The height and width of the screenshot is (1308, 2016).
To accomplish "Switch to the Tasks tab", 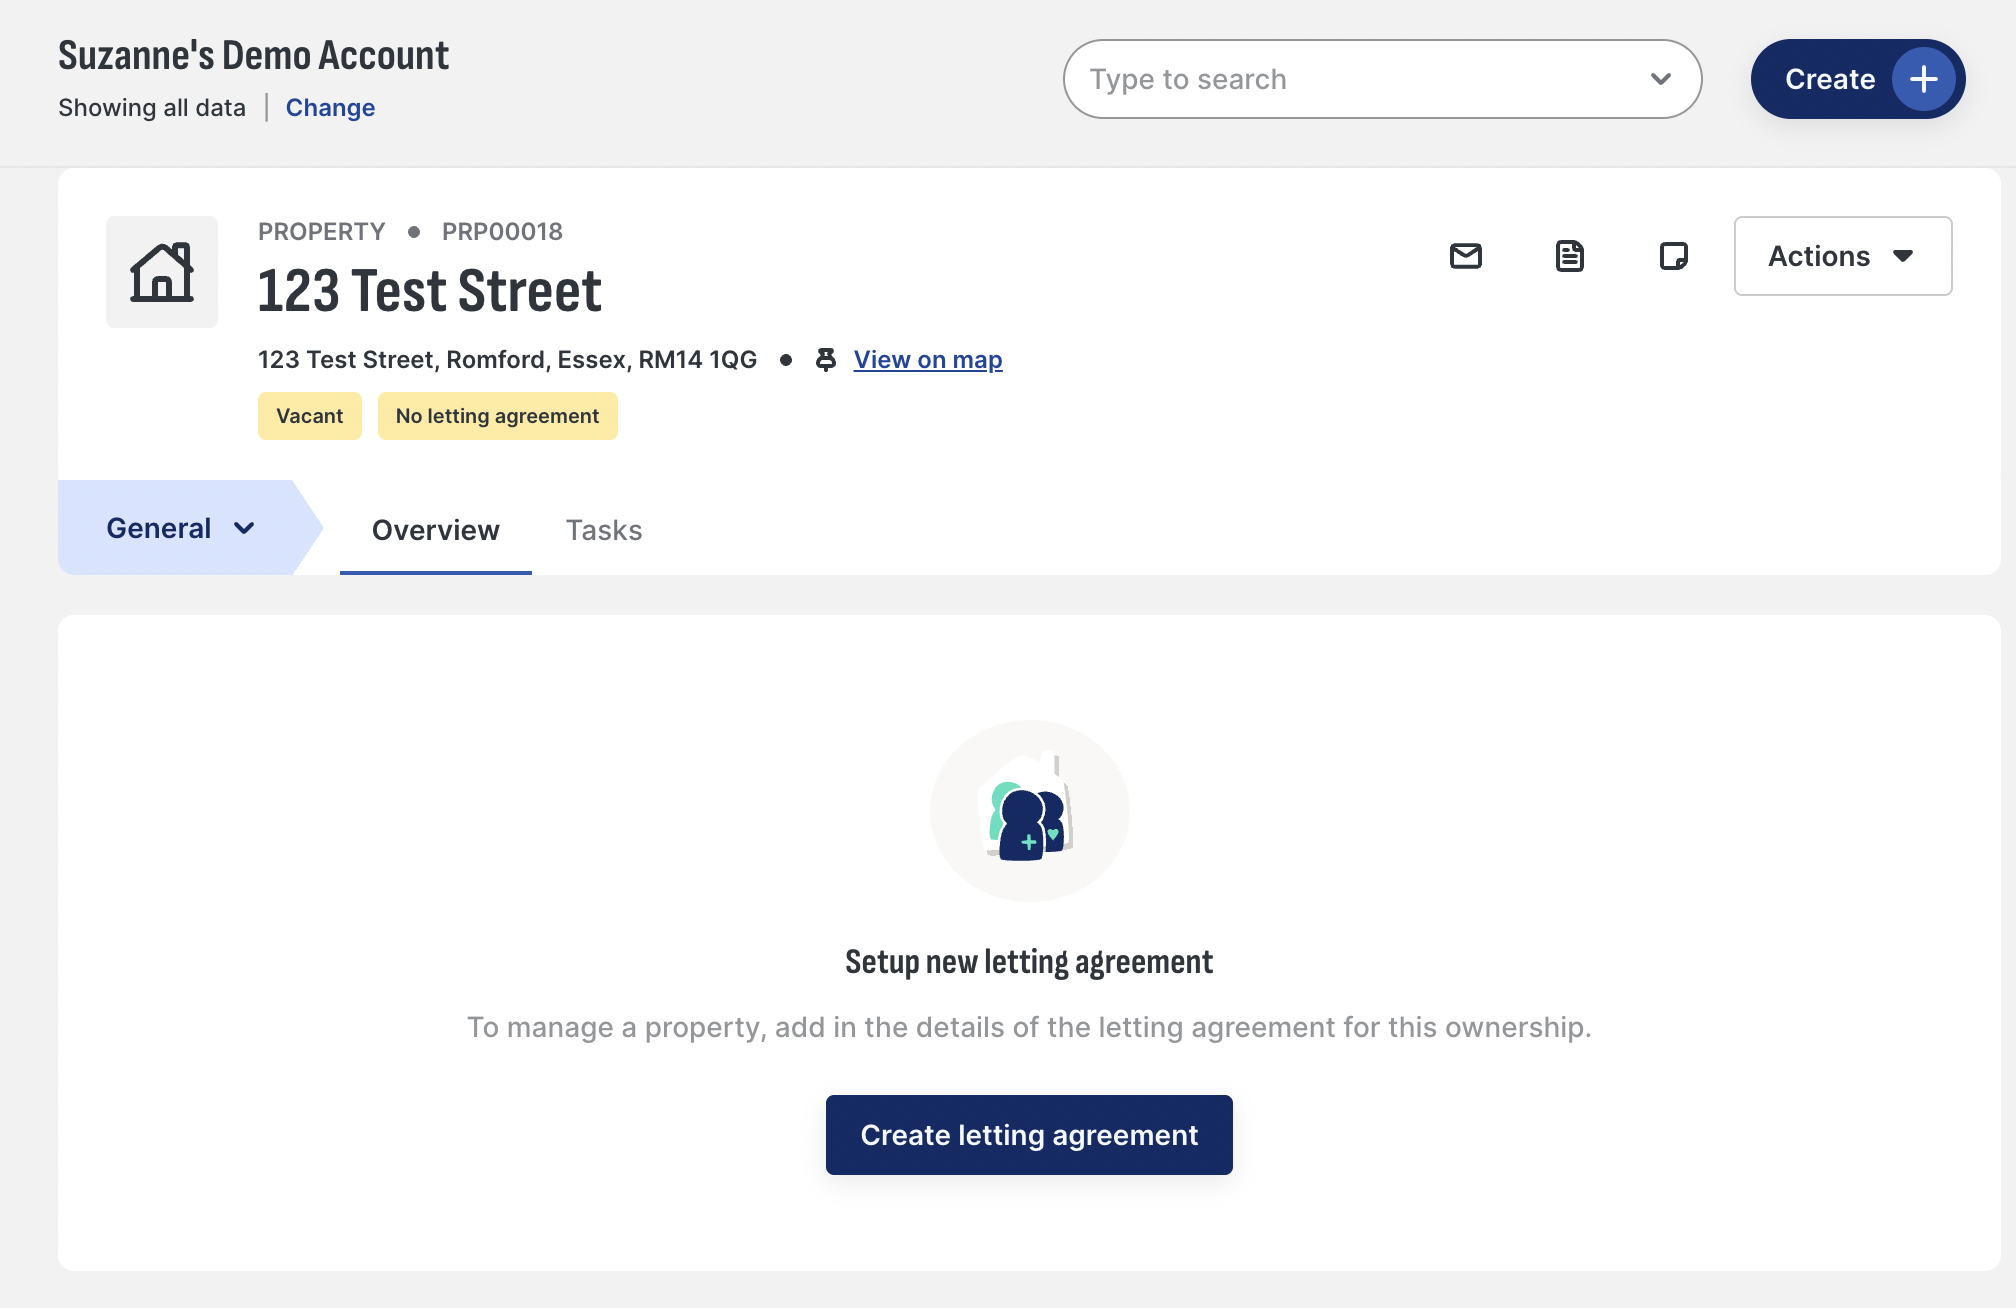I will coord(604,529).
